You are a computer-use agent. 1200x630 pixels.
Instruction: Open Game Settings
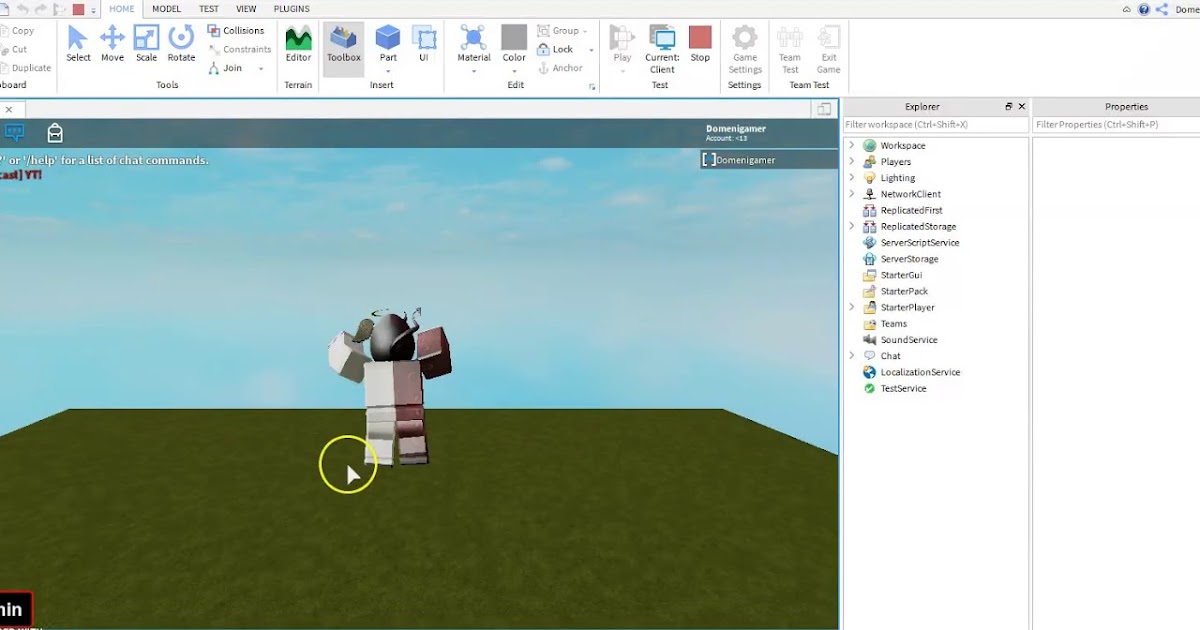click(745, 49)
